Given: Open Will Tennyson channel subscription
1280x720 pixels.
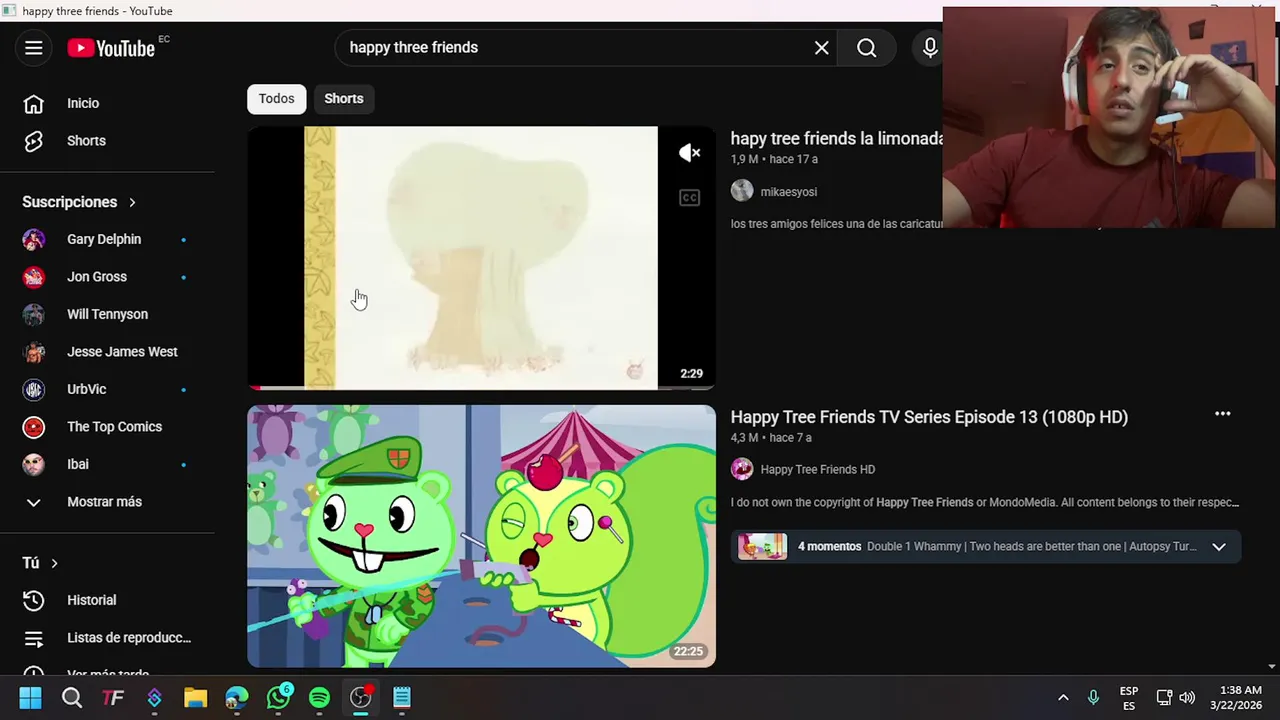Looking at the screenshot, I should (107, 314).
